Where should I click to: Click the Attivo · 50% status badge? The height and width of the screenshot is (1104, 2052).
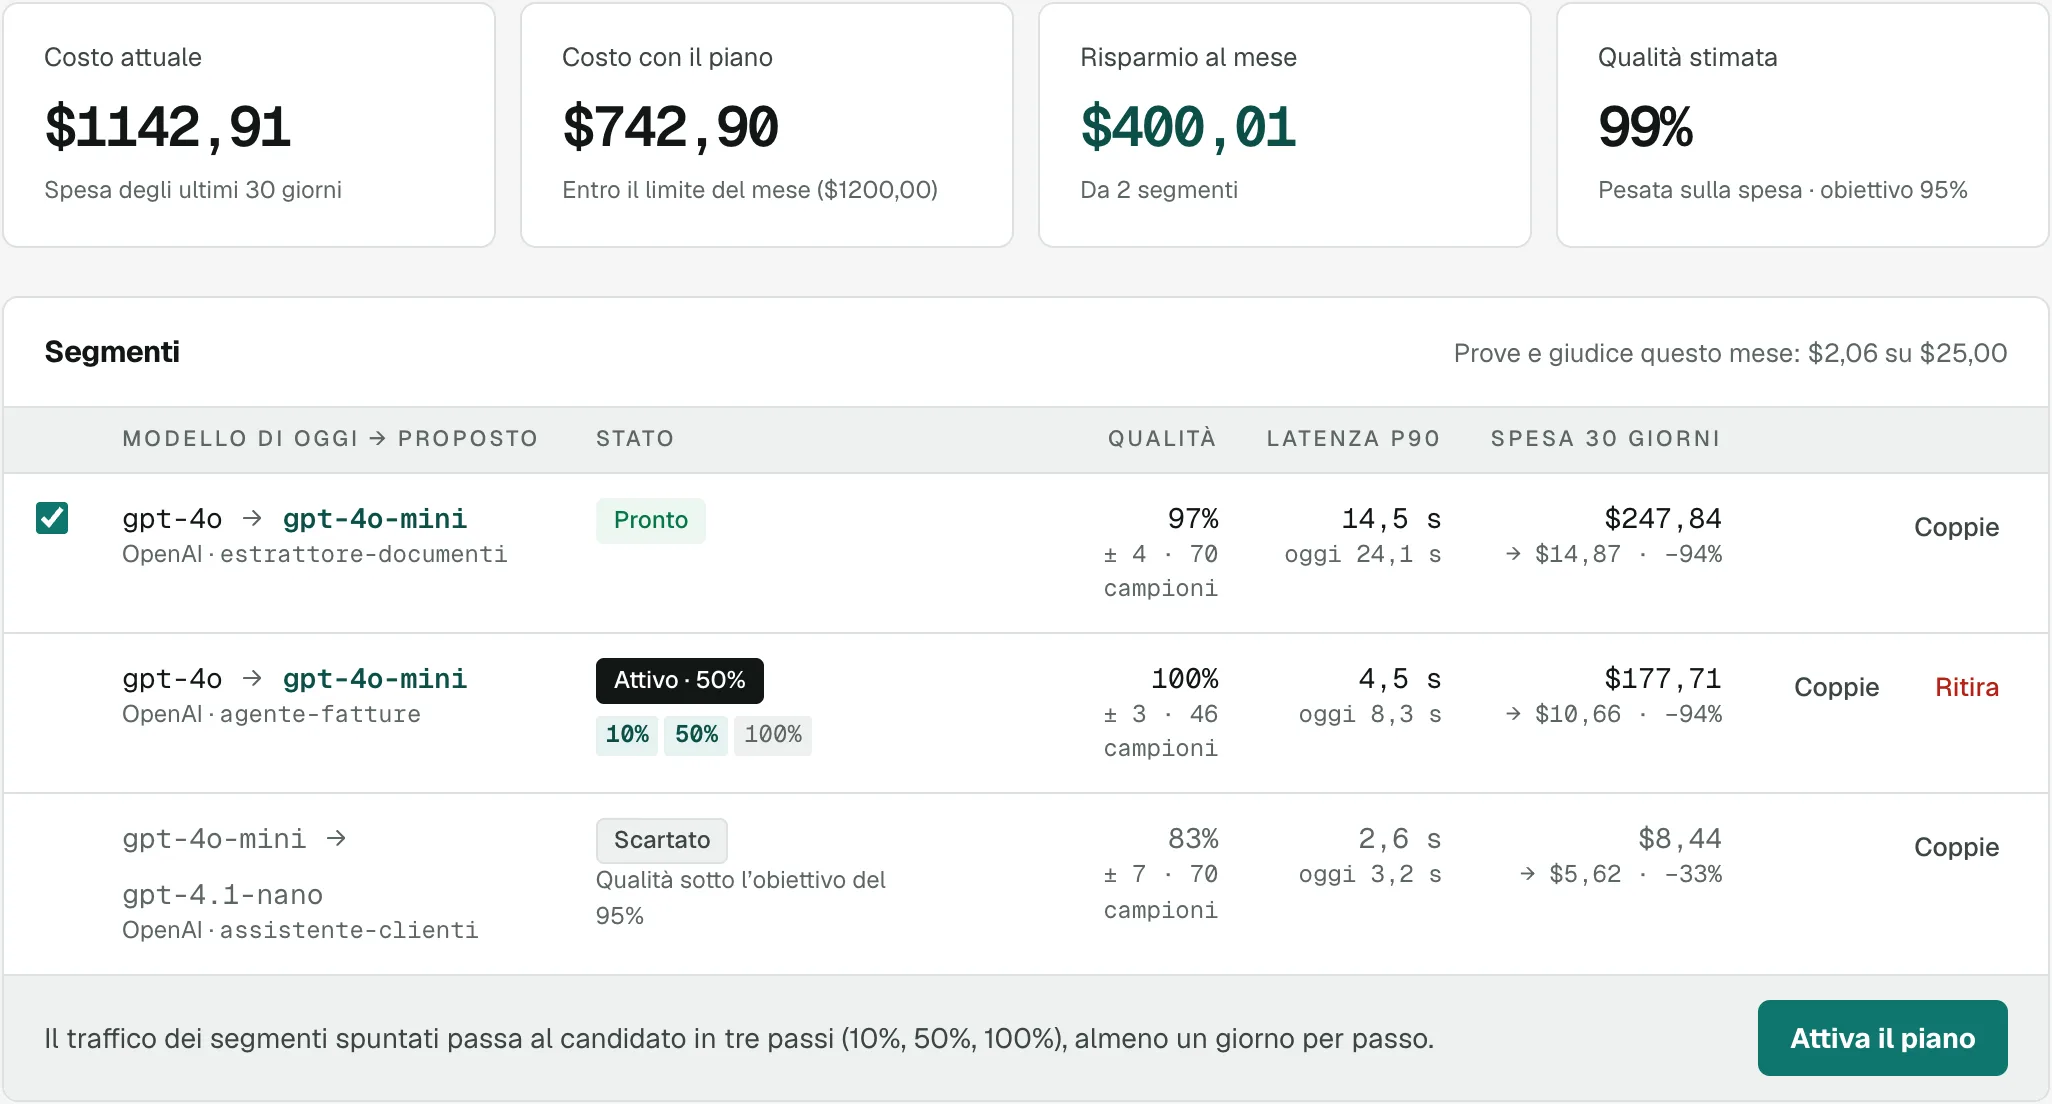point(680,680)
